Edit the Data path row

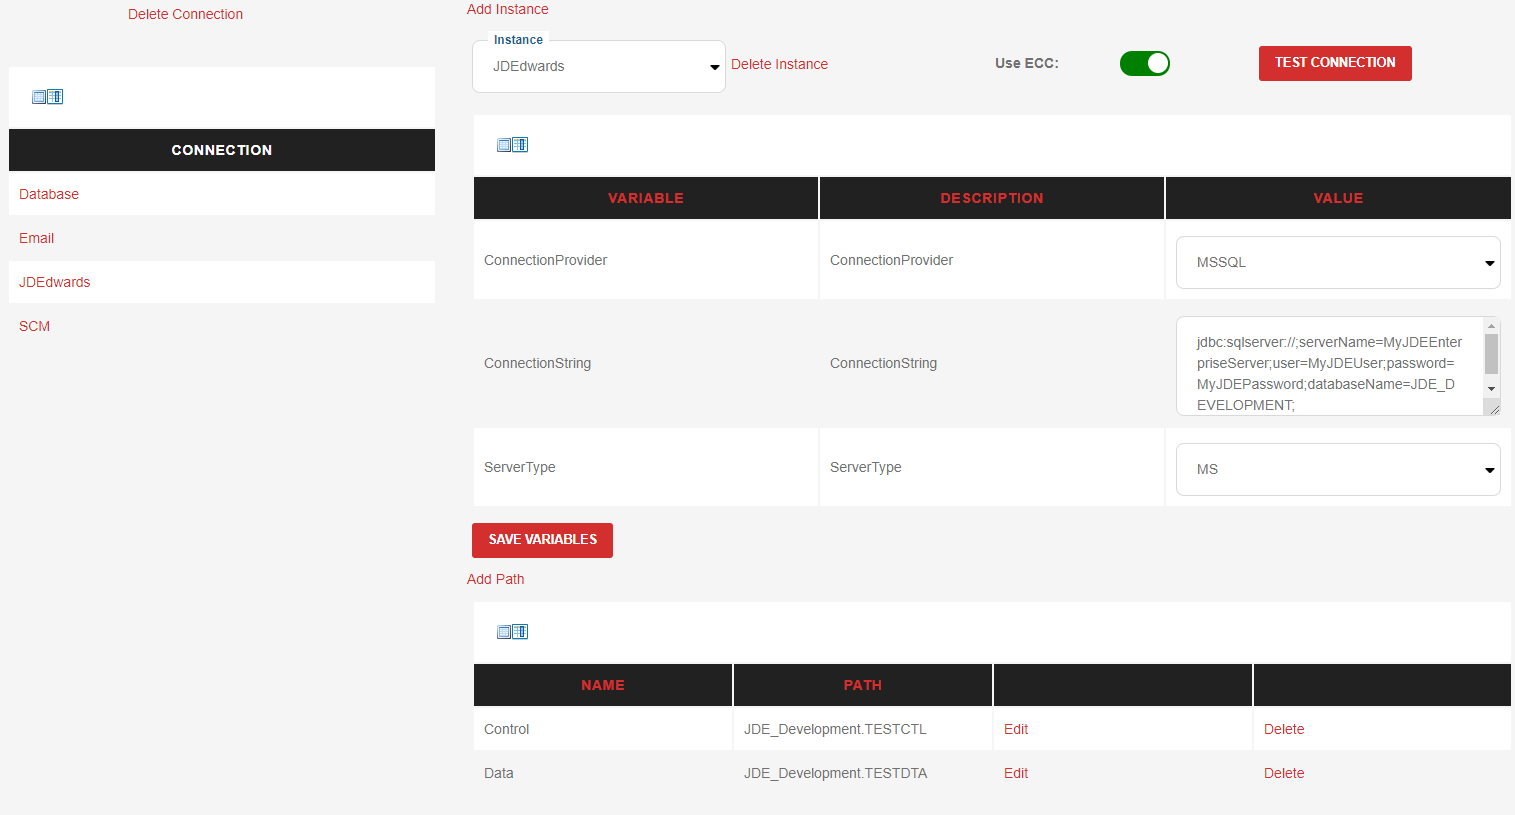[x=1016, y=773]
